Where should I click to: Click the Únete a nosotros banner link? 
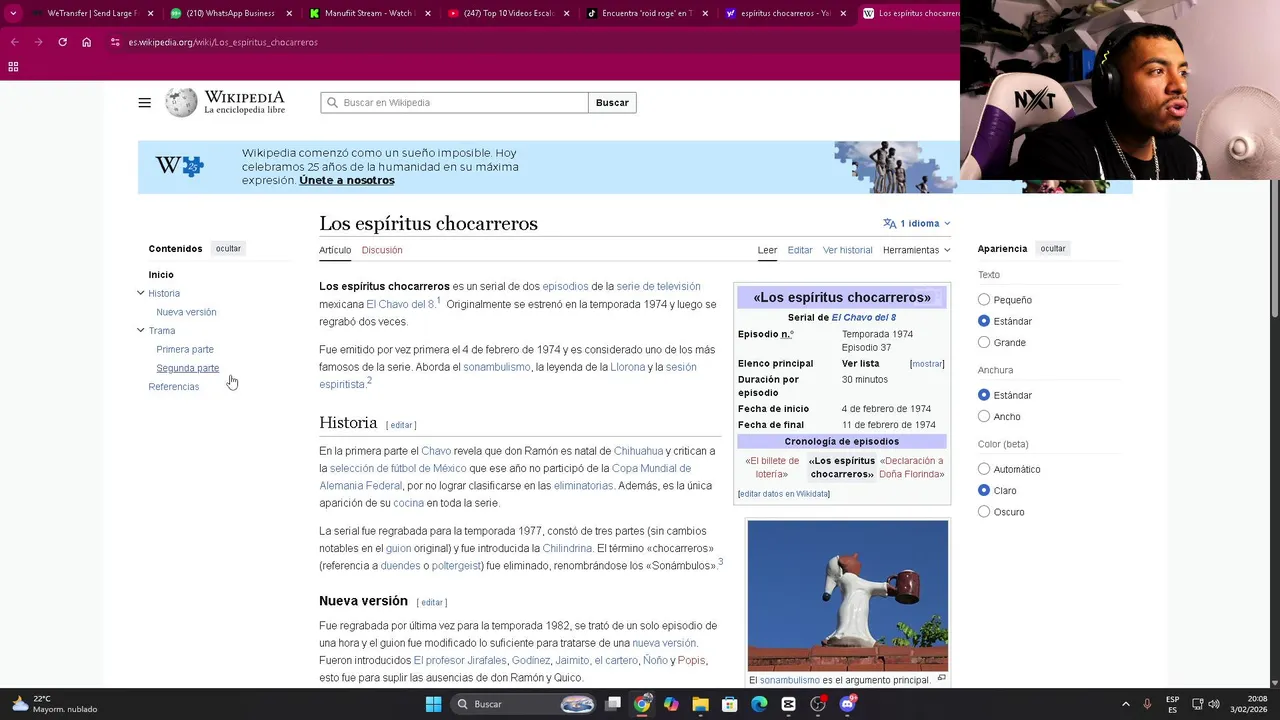point(347,180)
